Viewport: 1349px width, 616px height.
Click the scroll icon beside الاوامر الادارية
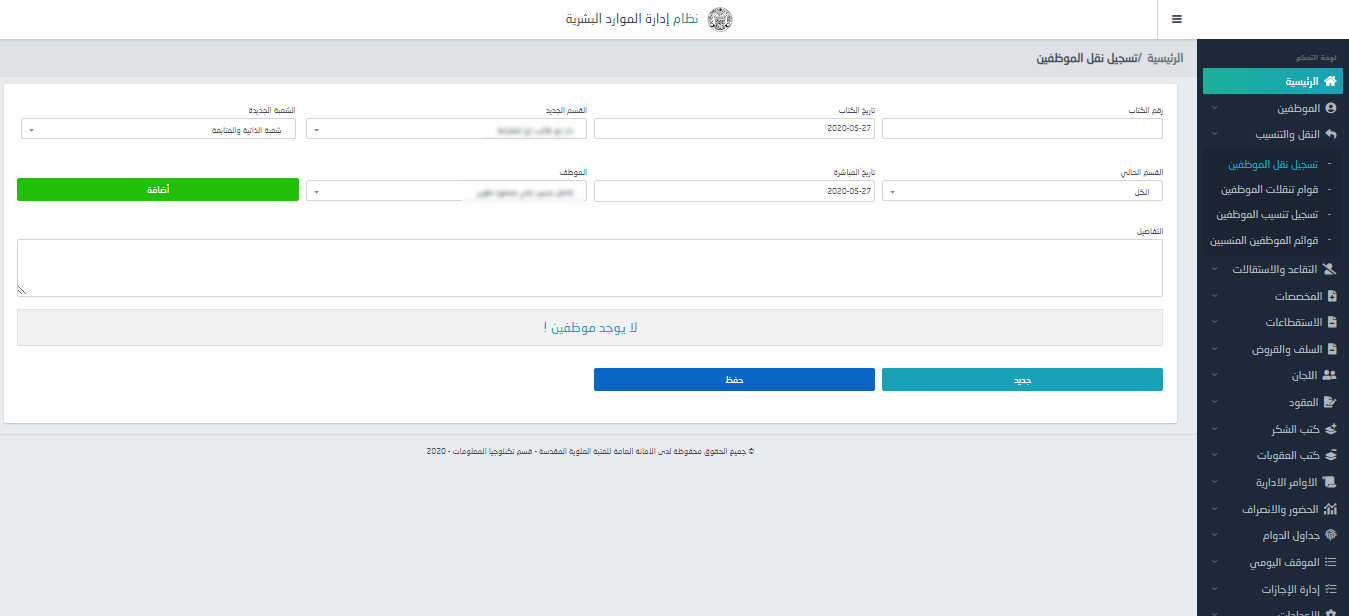pyautogui.click(x=1330, y=482)
